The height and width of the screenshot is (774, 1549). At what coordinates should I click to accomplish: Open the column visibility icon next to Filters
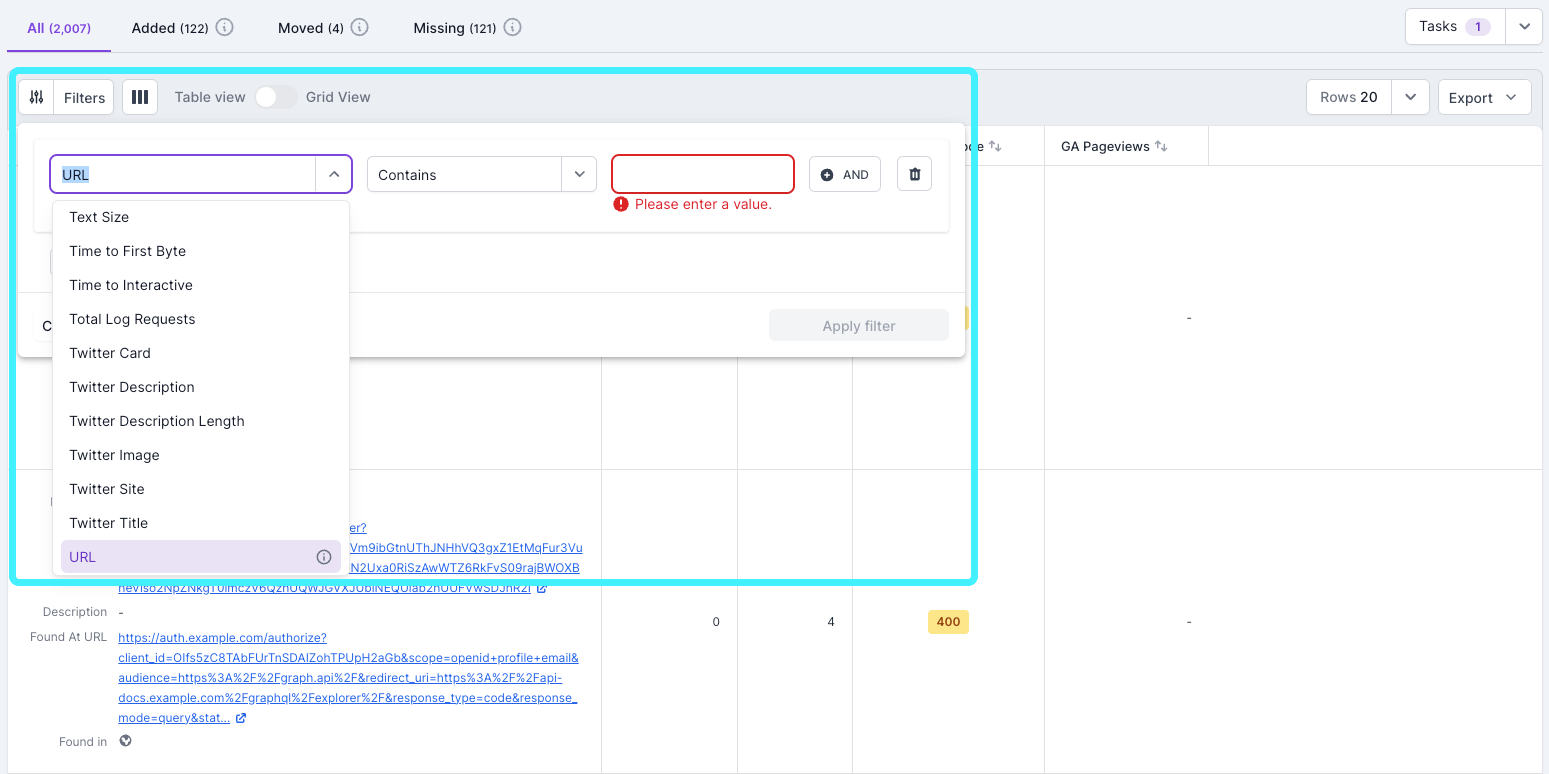139,96
